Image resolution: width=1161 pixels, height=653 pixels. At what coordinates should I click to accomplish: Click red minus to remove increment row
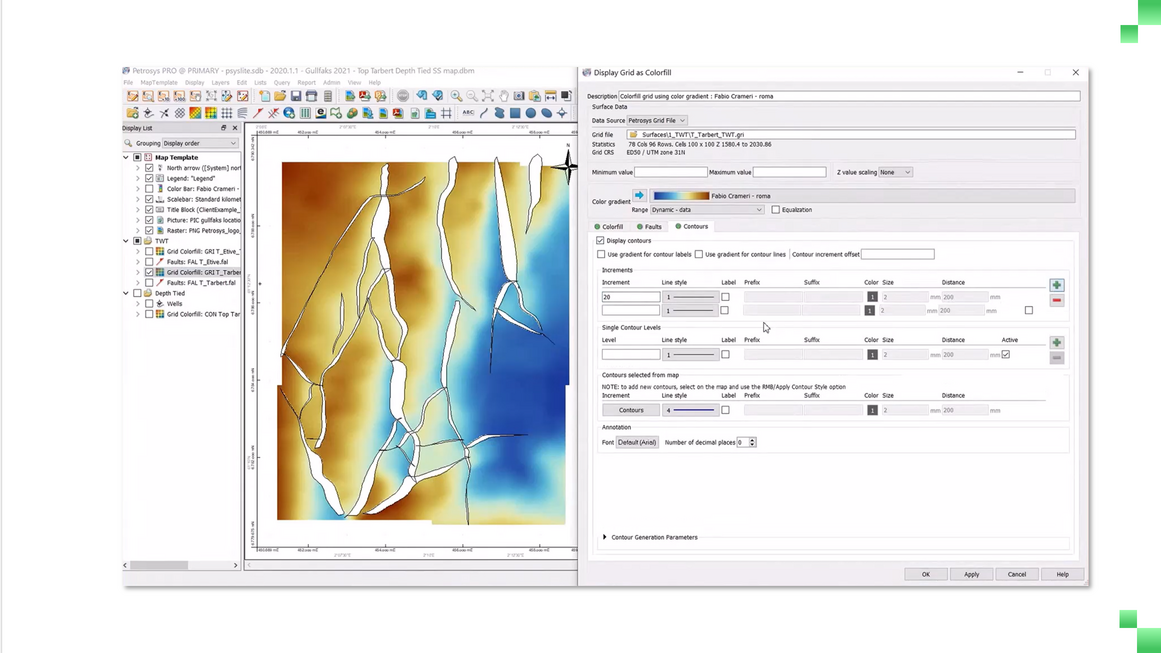point(1056,300)
